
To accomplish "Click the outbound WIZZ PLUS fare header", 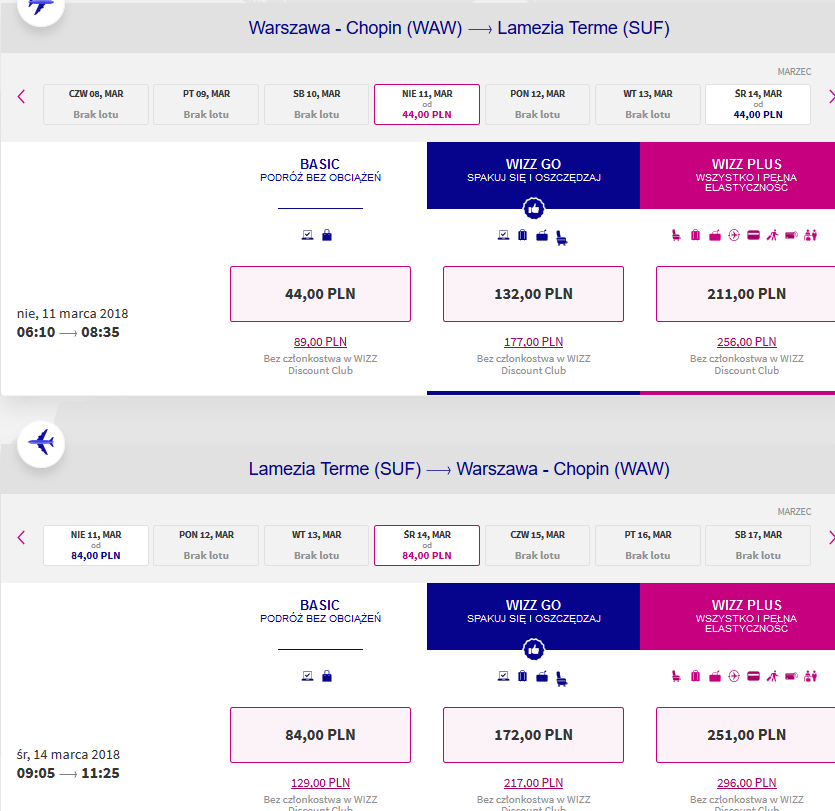I will click(x=738, y=175).
